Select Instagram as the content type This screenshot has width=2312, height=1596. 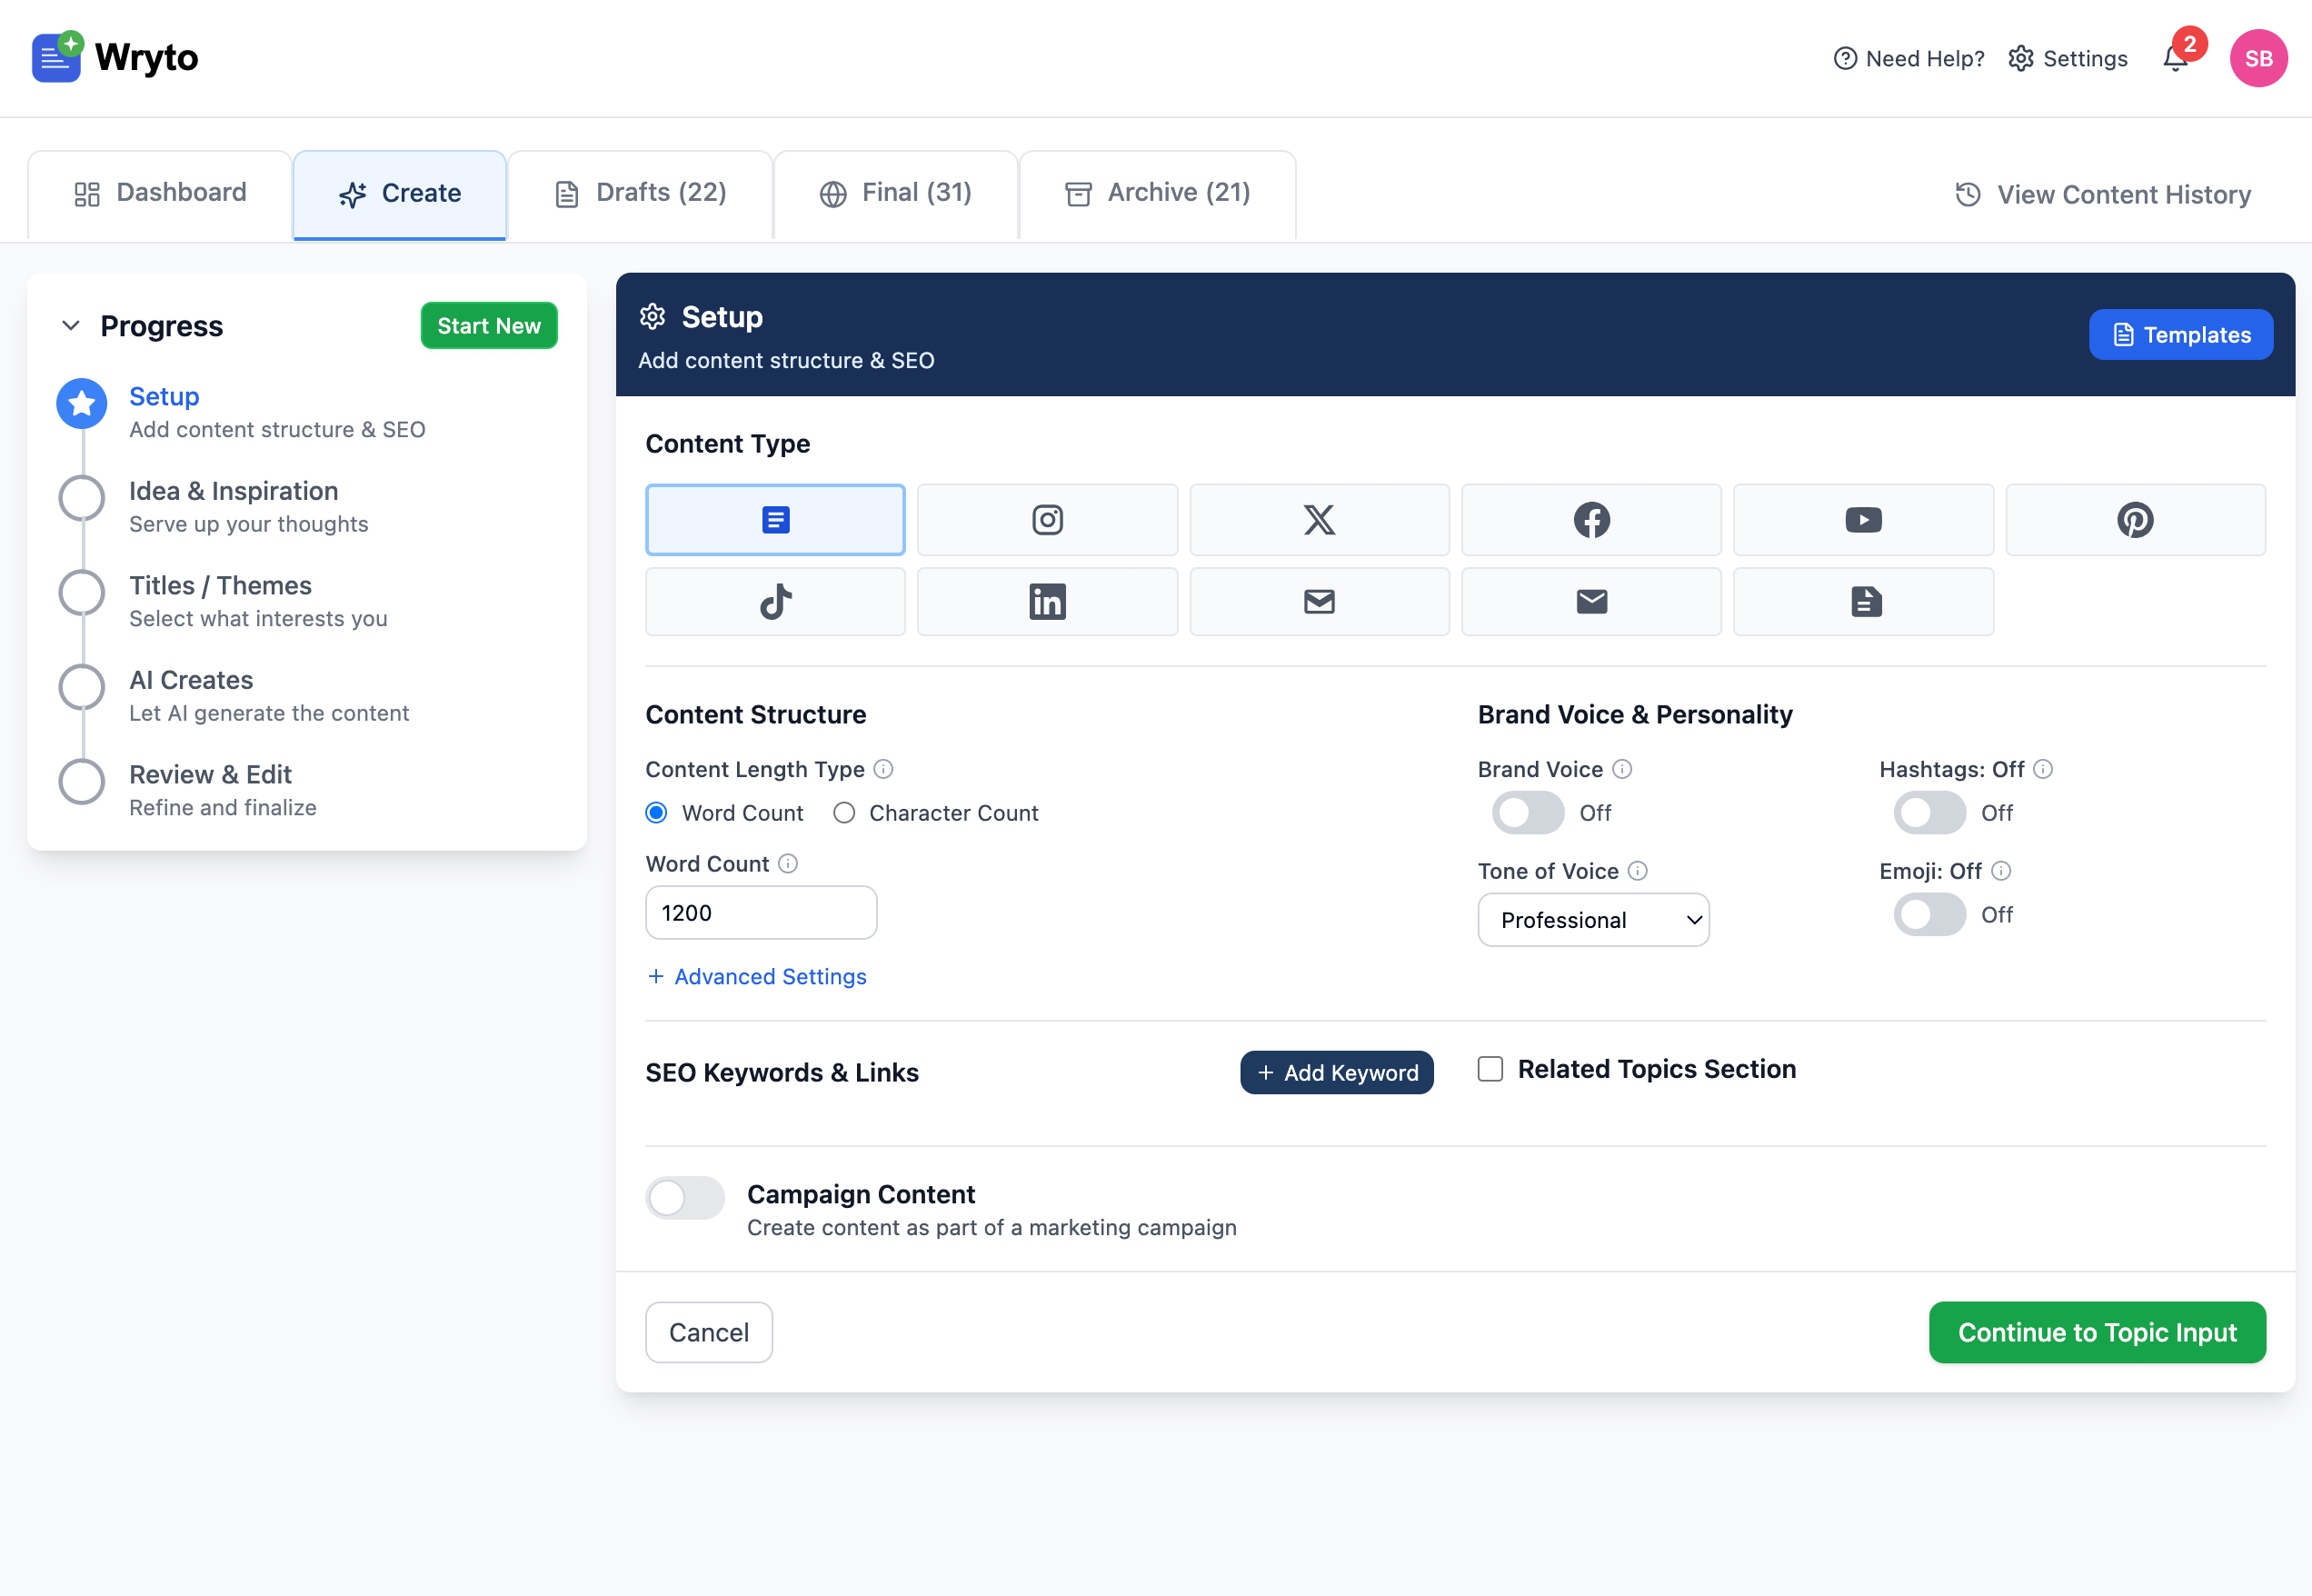pos(1047,519)
